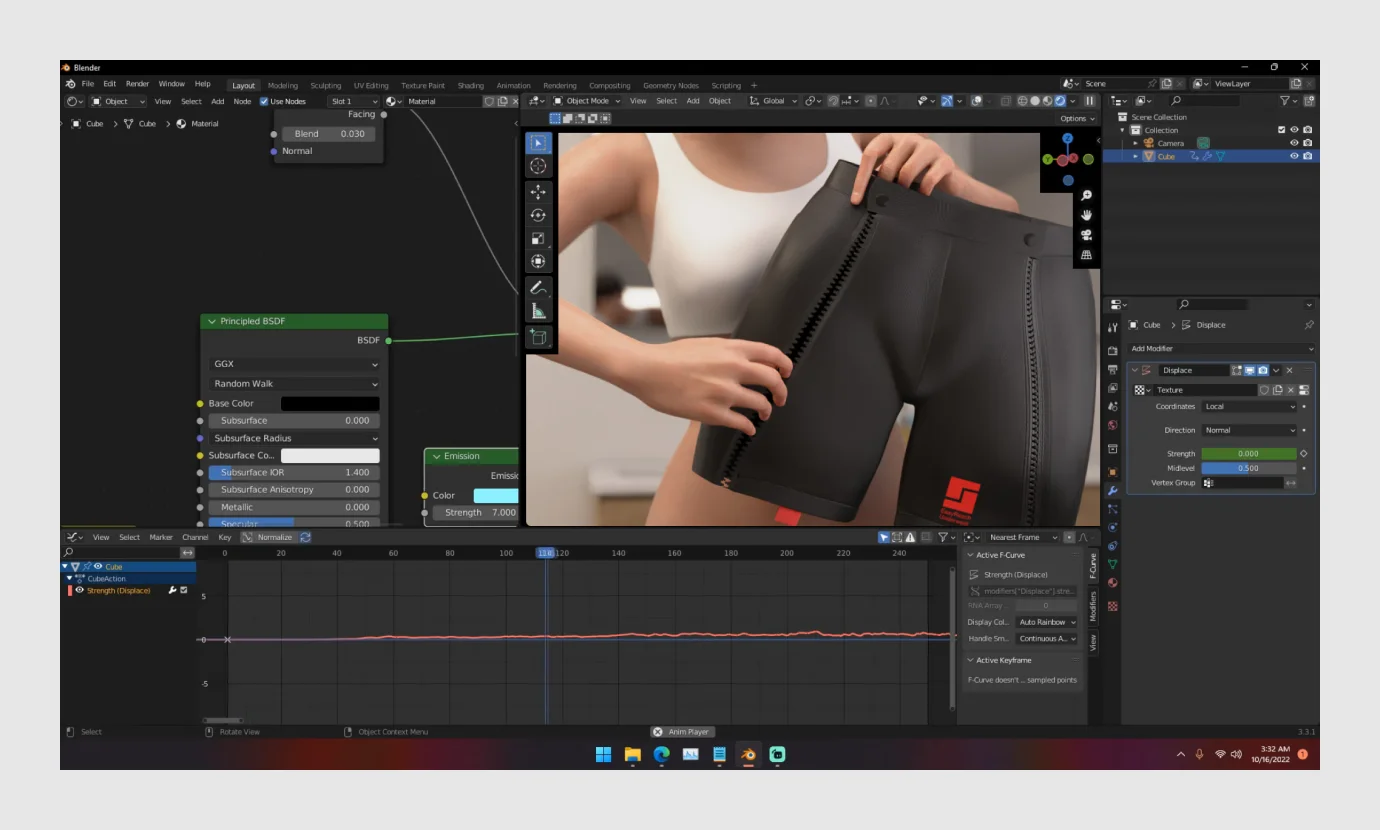Open the Render properties tab
Viewport: 1380px width, 830px height.
click(1112, 351)
